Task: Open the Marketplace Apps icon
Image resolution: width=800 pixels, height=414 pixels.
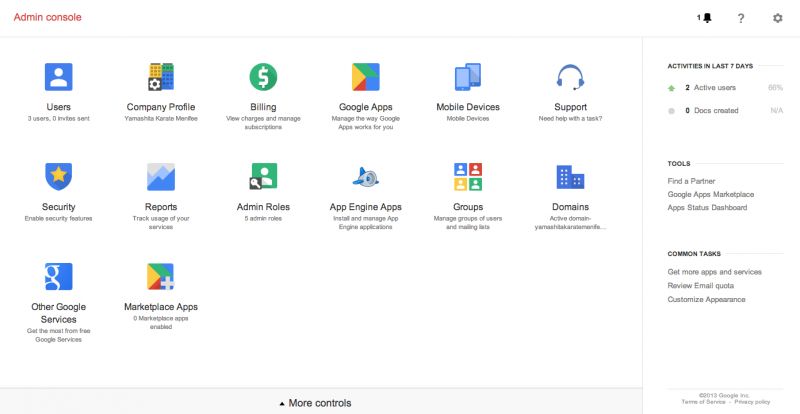Action: click(161, 276)
